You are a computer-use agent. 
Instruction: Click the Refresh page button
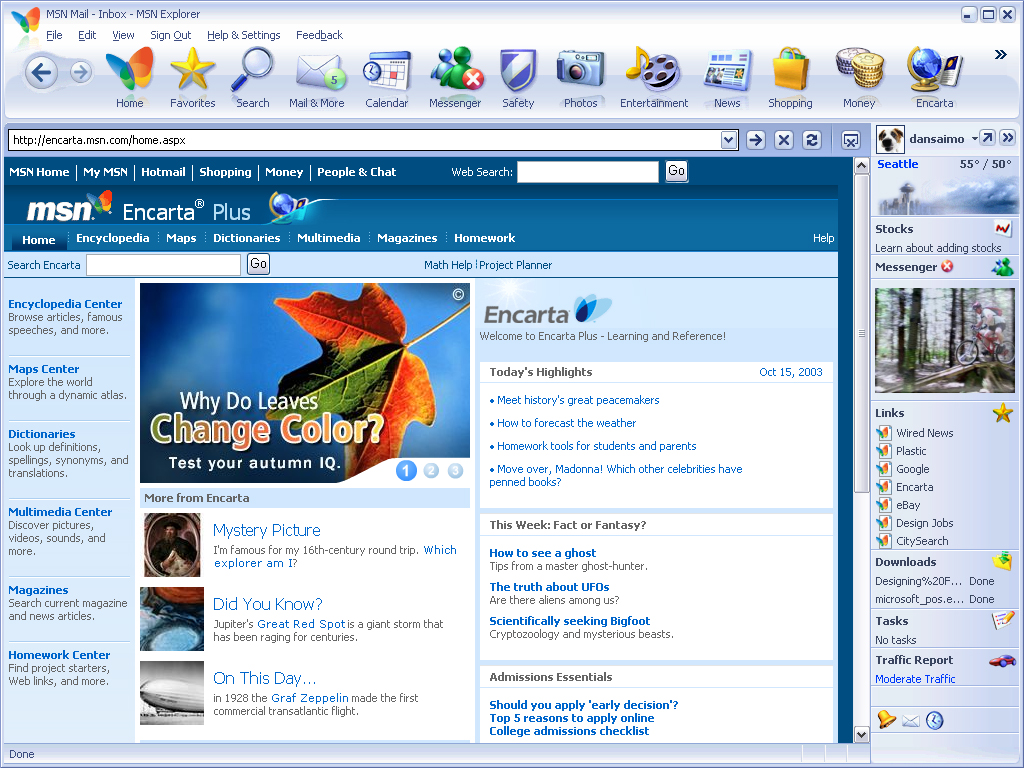[x=812, y=140]
